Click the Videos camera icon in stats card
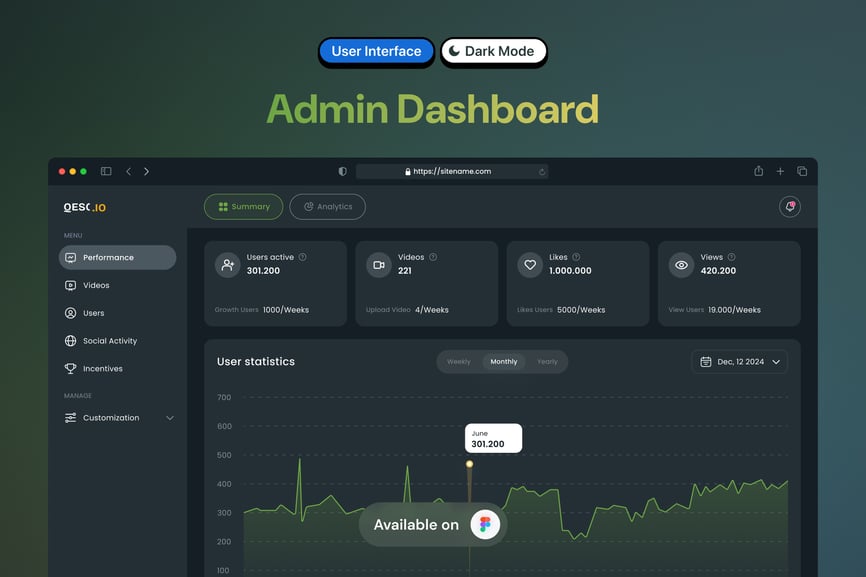Screen dimensions: 866x577 point(378,265)
